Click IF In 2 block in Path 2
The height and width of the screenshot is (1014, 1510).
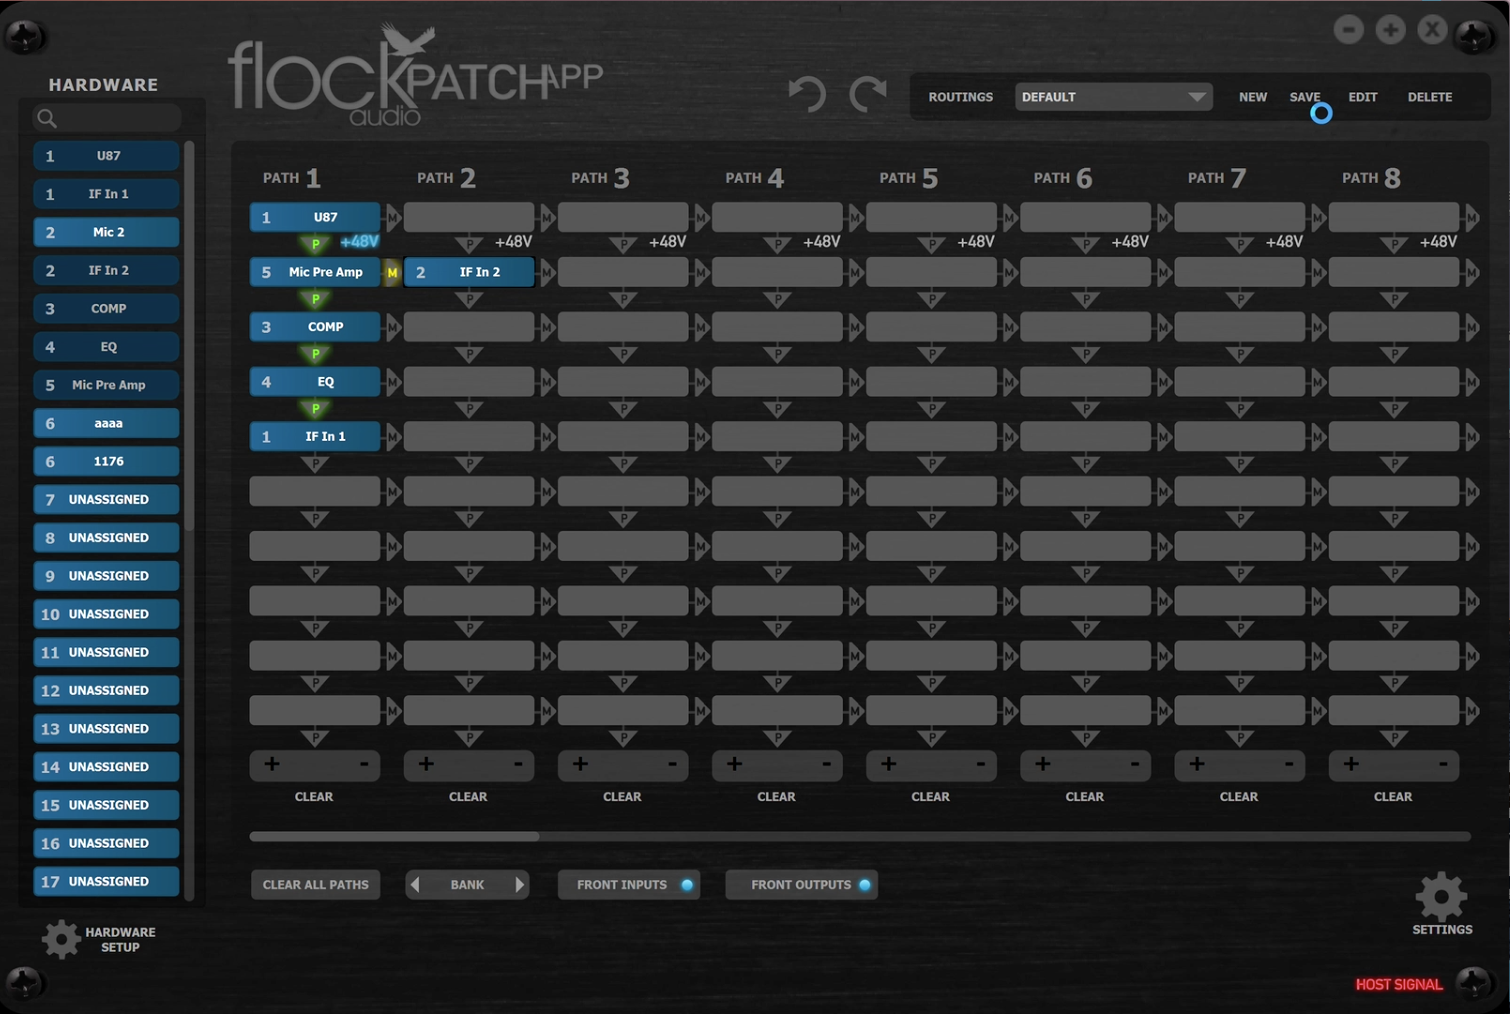coord(469,272)
